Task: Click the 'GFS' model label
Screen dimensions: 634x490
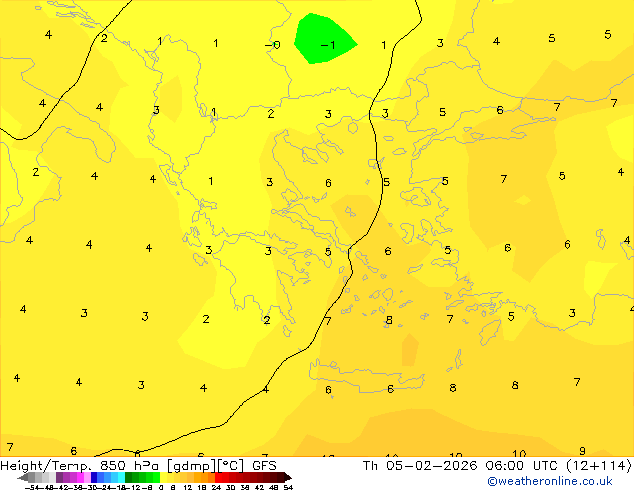Action: 264,466
